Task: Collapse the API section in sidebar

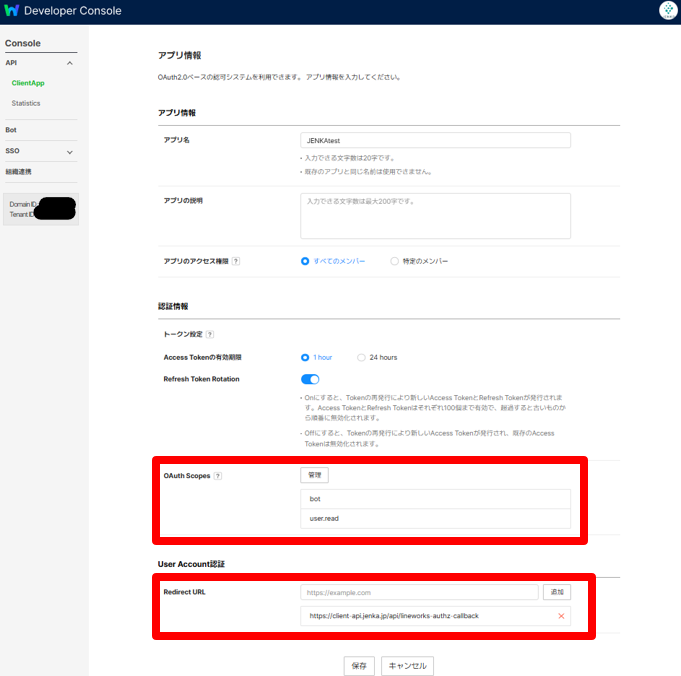Action: tap(70, 63)
